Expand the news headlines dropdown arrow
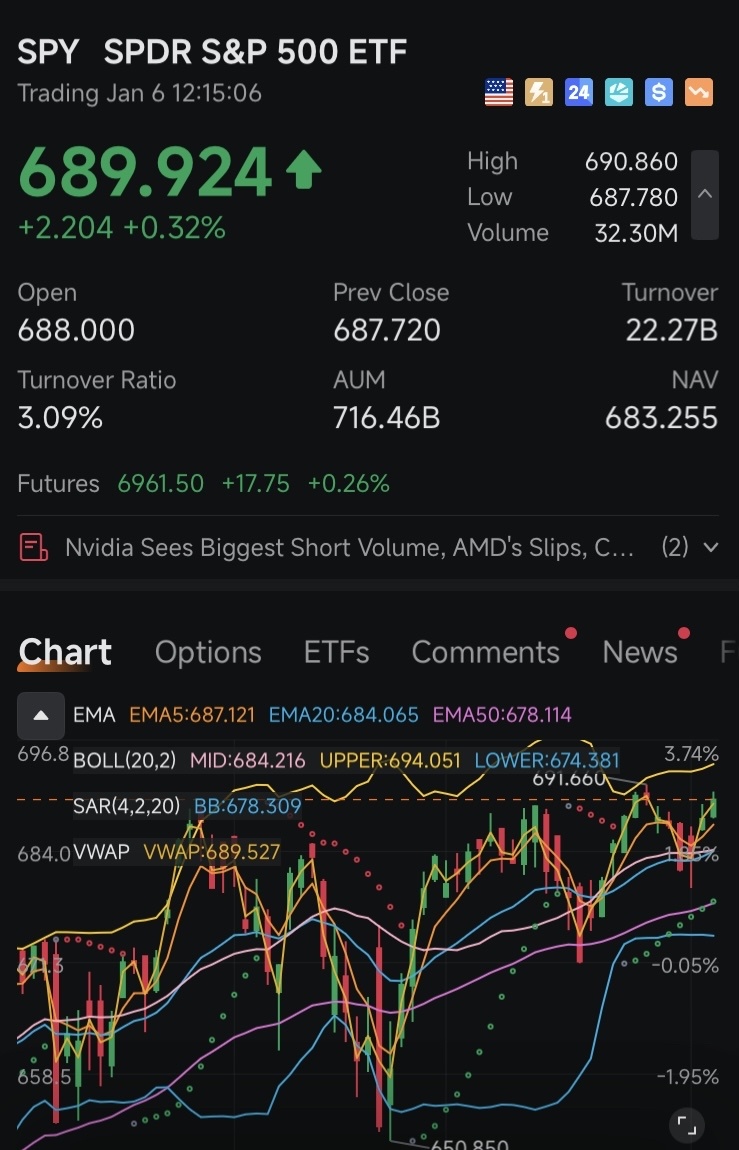This screenshot has height=1150, width=739. (x=710, y=547)
